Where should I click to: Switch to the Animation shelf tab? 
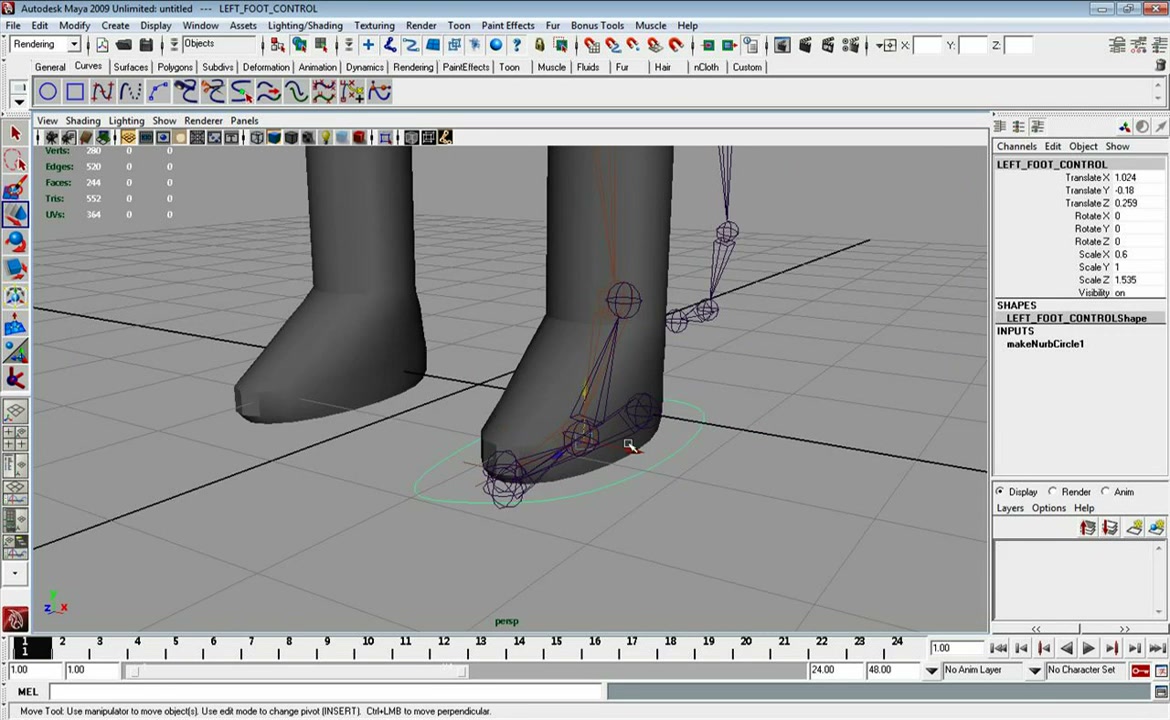pos(317,66)
